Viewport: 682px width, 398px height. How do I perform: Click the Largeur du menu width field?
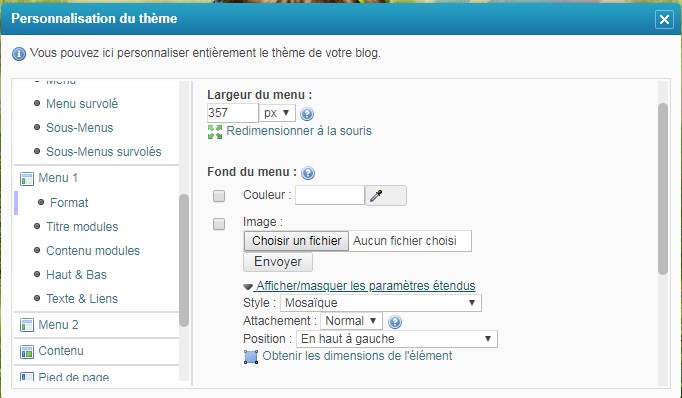(x=233, y=113)
